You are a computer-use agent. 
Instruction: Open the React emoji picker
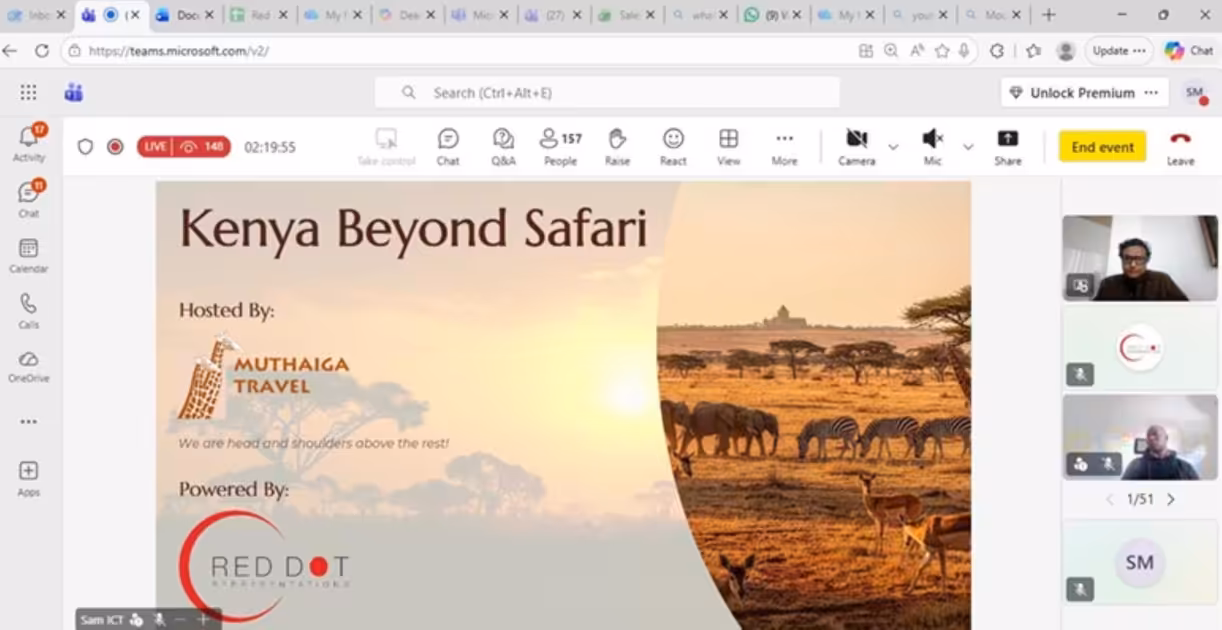point(672,146)
